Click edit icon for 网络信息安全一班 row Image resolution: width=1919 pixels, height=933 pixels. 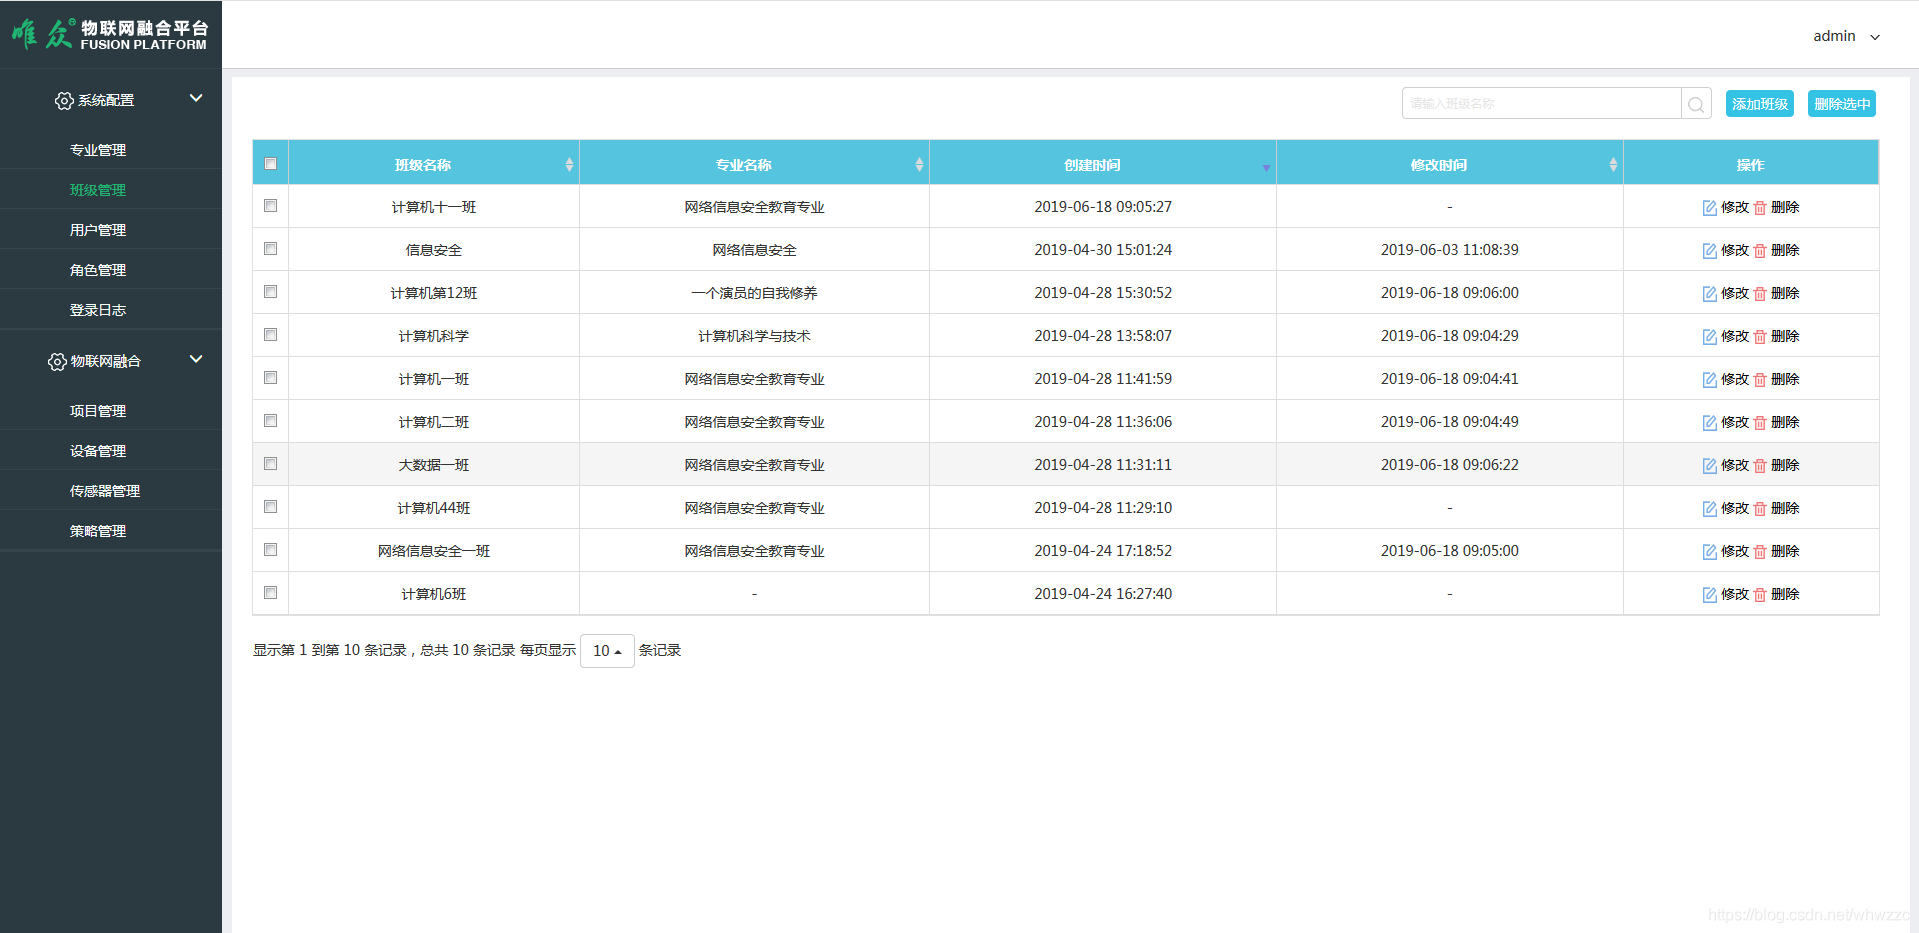(x=1710, y=552)
